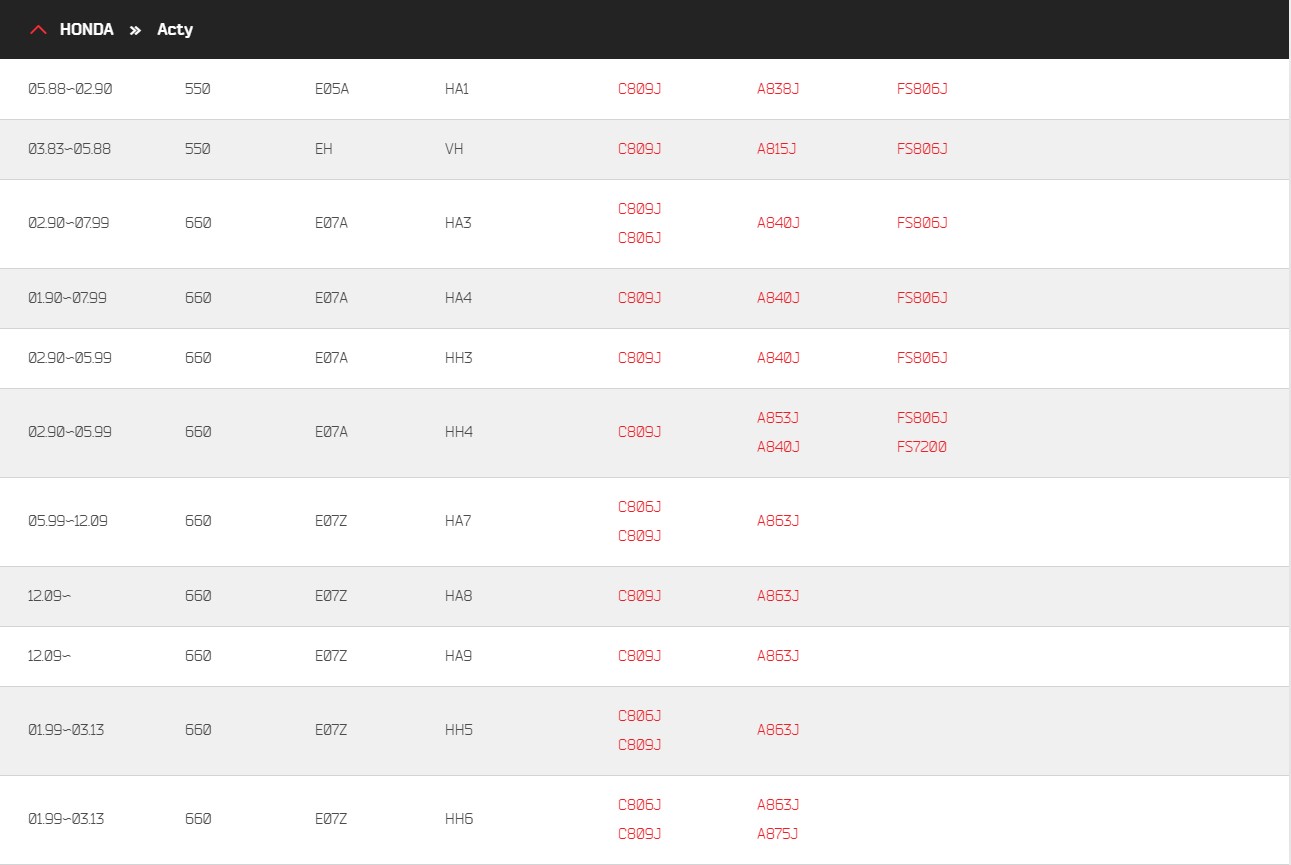Viewport: 1291px width, 865px height.
Task: Open the FS7200 part link
Action: 922,447
